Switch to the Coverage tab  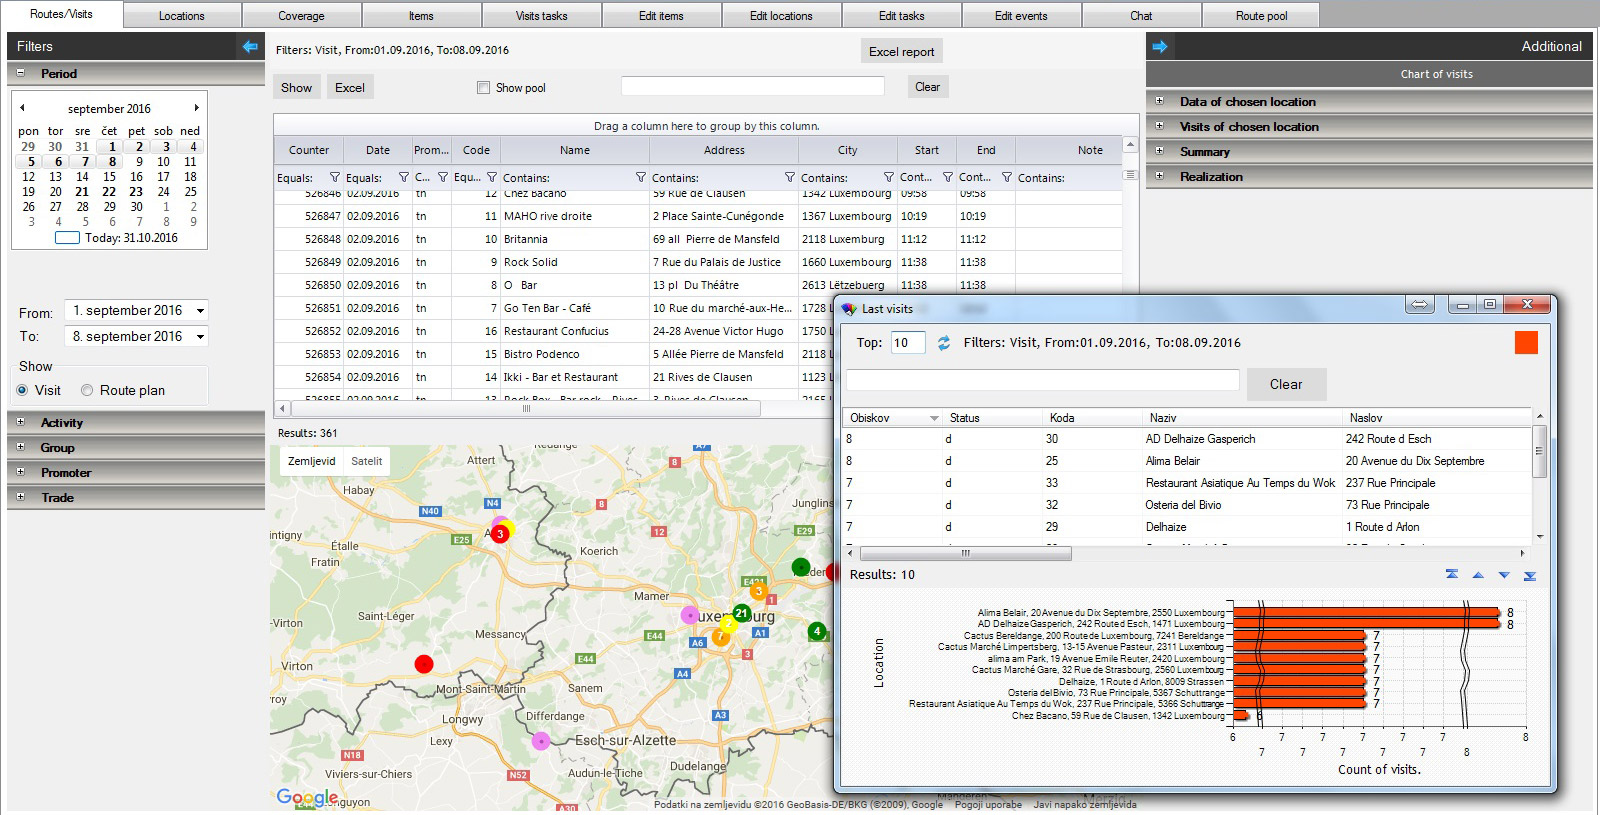tap(301, 16)
